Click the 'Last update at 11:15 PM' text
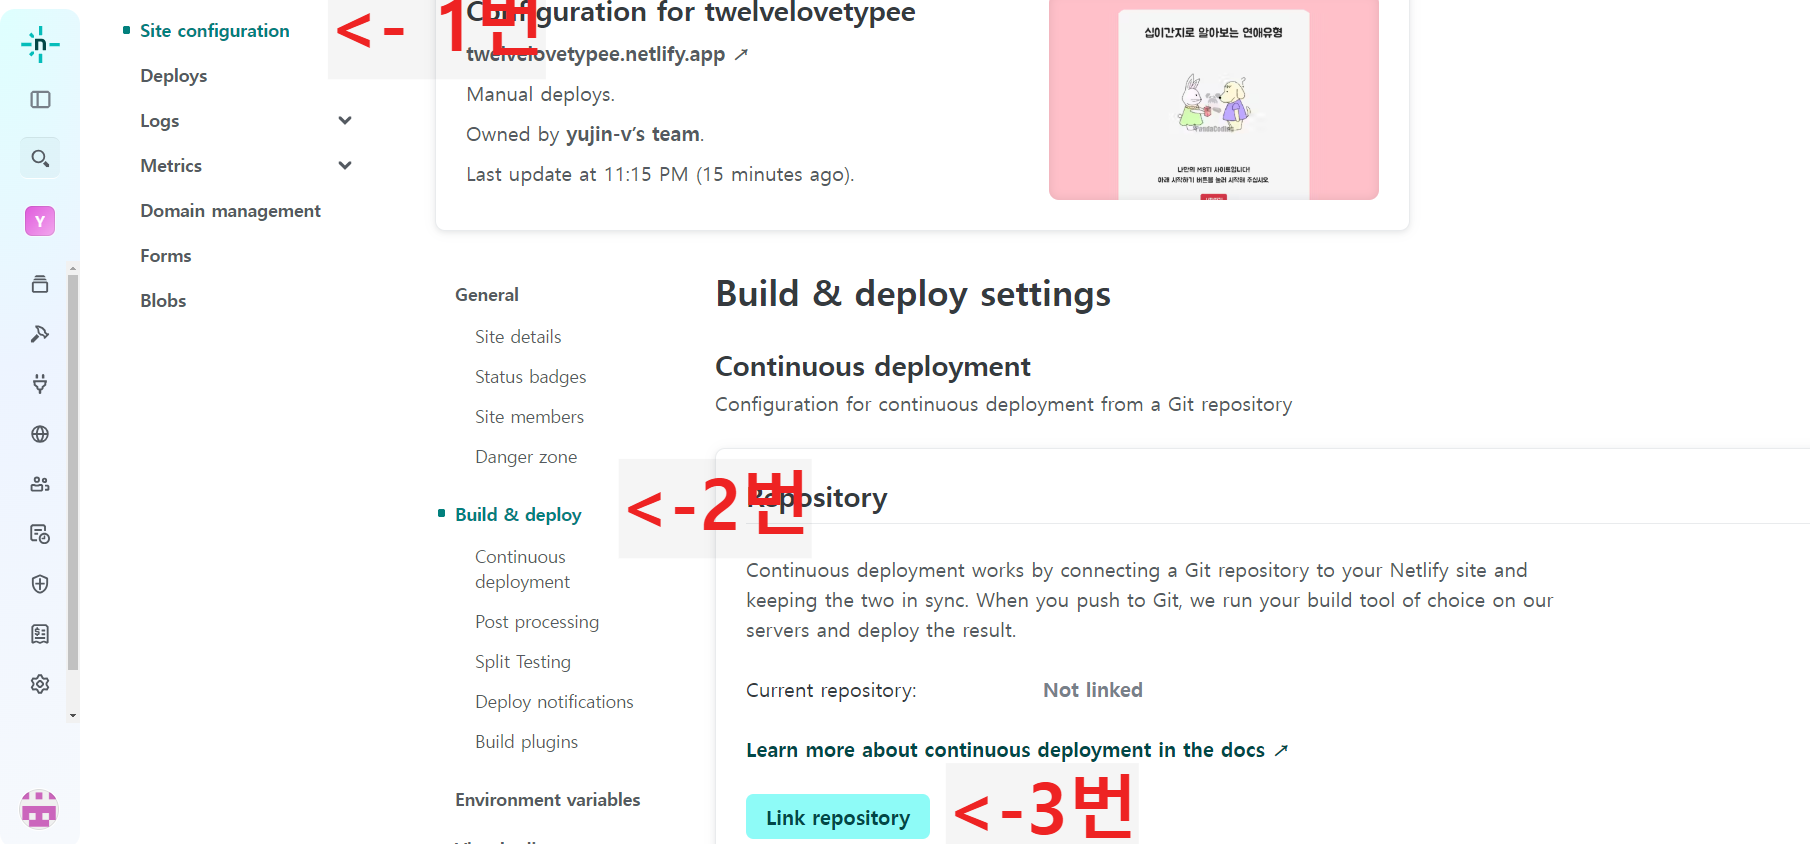1810x844 pixels. [x=577, y=174]
